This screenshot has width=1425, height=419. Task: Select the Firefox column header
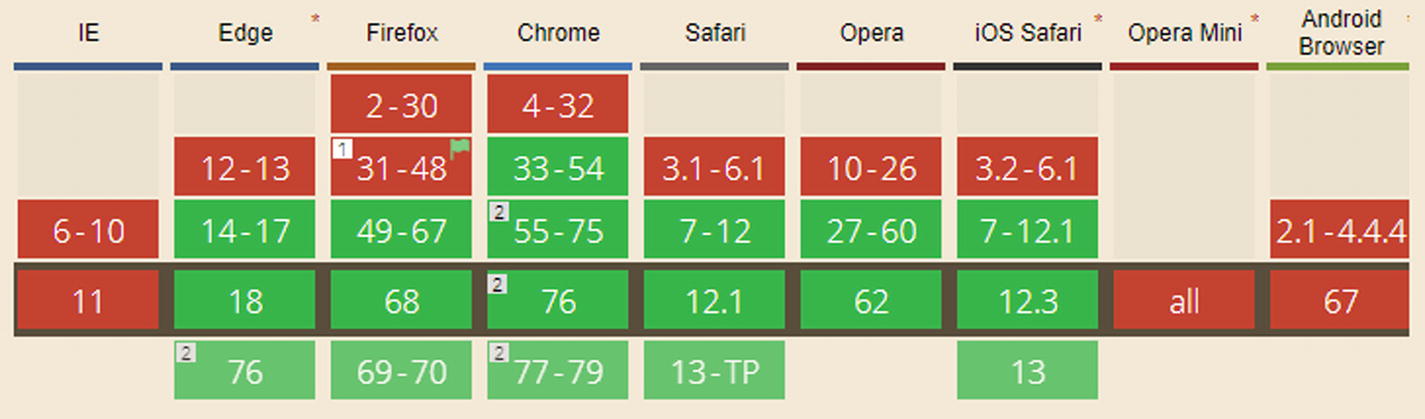pos(402,33)
